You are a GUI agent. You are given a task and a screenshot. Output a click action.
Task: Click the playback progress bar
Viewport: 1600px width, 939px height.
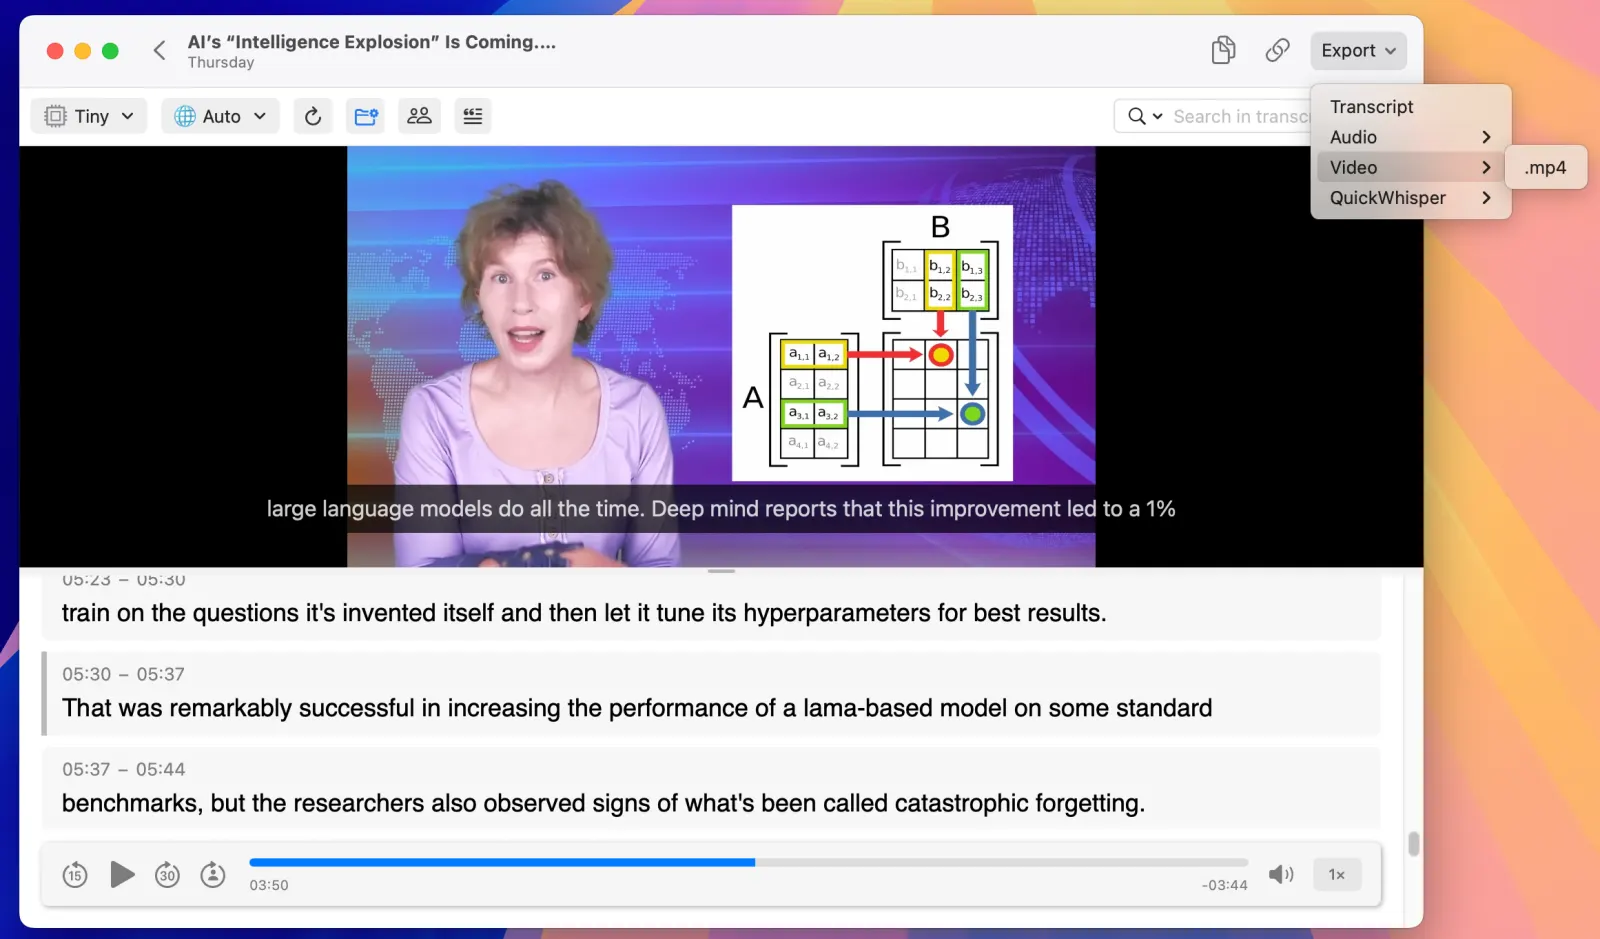pos(748,862)
